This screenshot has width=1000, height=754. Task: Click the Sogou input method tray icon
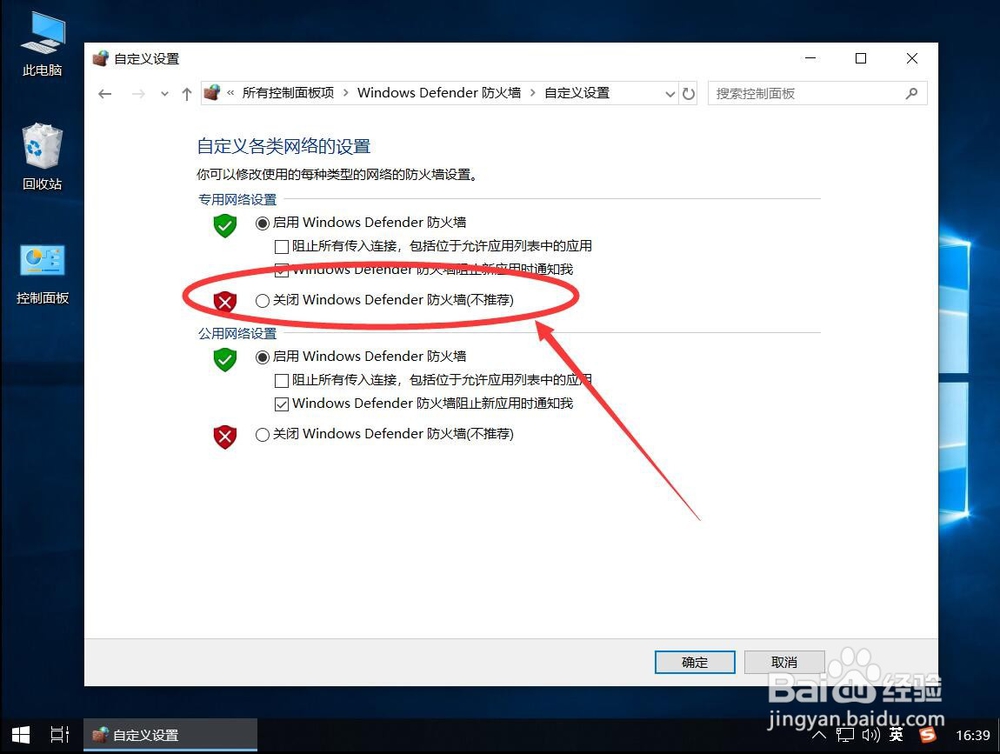pyautogui.click(x=928, y=736)
